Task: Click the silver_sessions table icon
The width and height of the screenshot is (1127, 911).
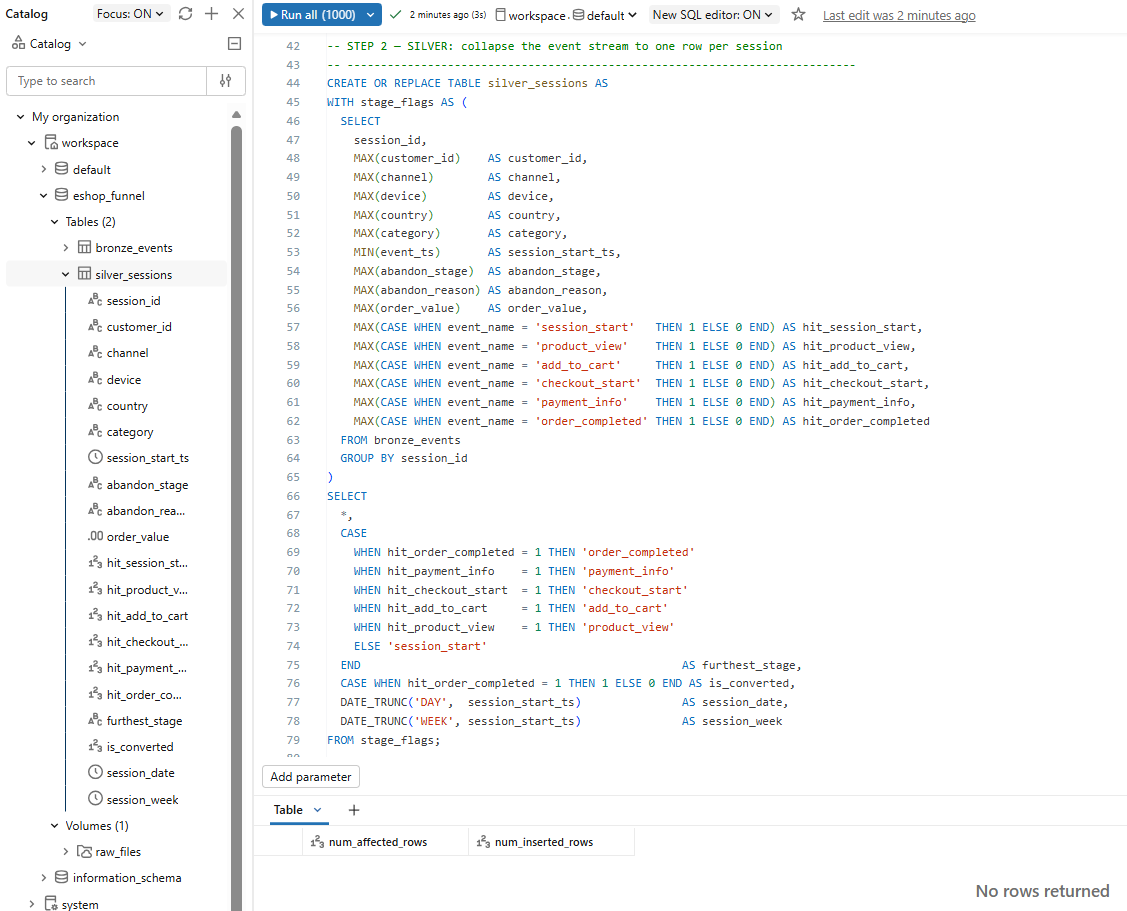Action: (x=85, y=274)
